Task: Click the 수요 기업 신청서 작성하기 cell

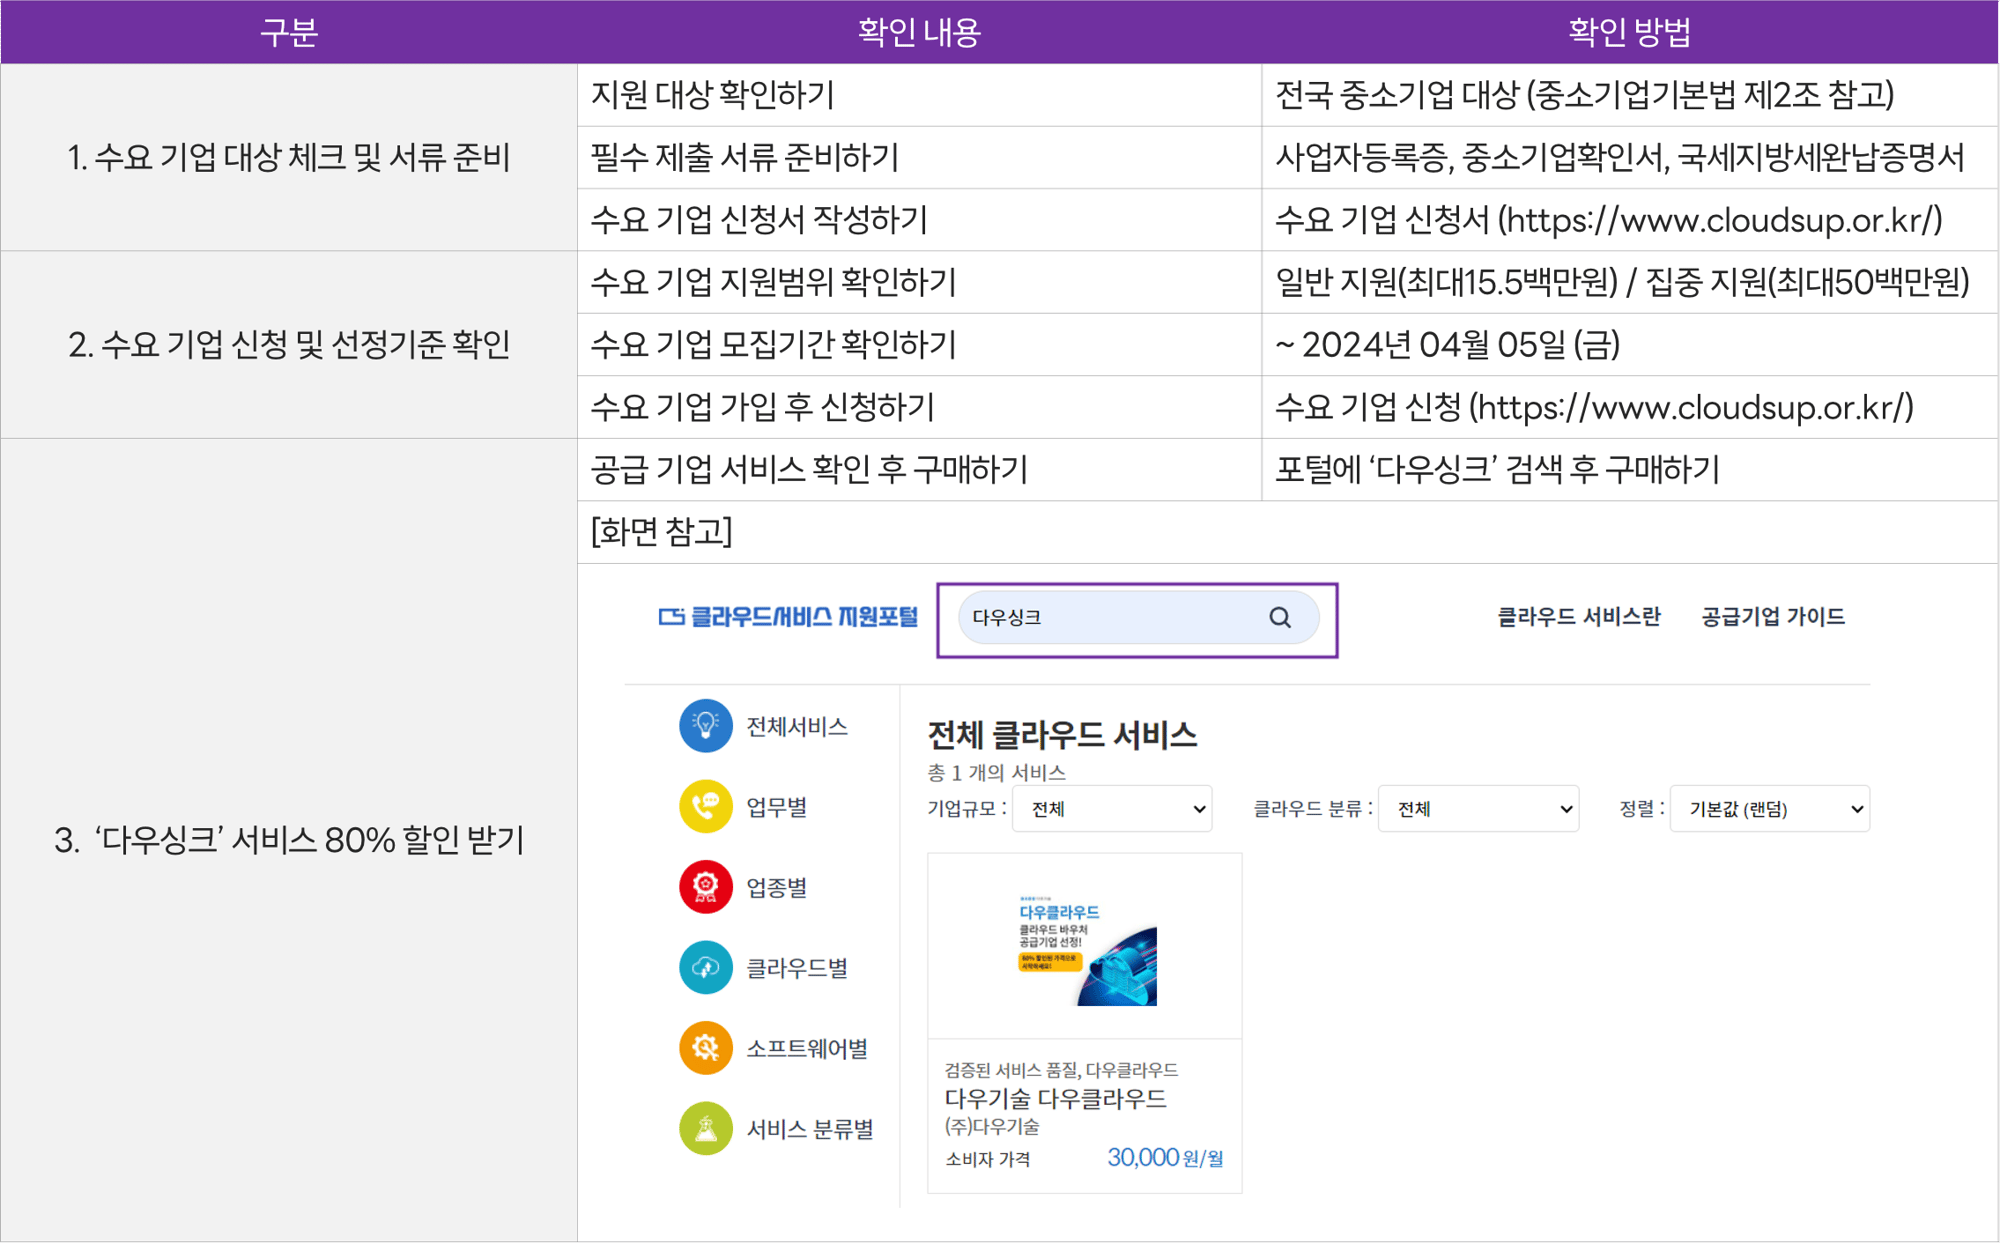Action: coord(919,220)
